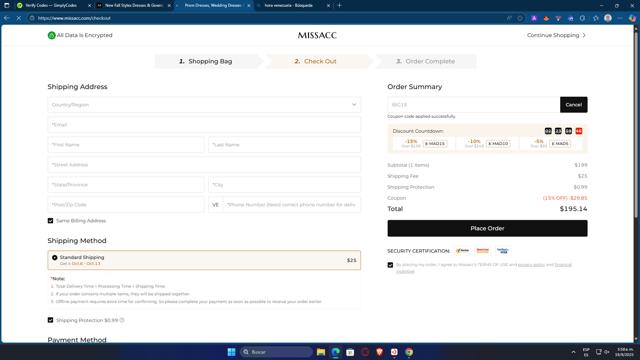
Task: Apply the MAD5 coupon tag
Action: [x=560, y=144]
